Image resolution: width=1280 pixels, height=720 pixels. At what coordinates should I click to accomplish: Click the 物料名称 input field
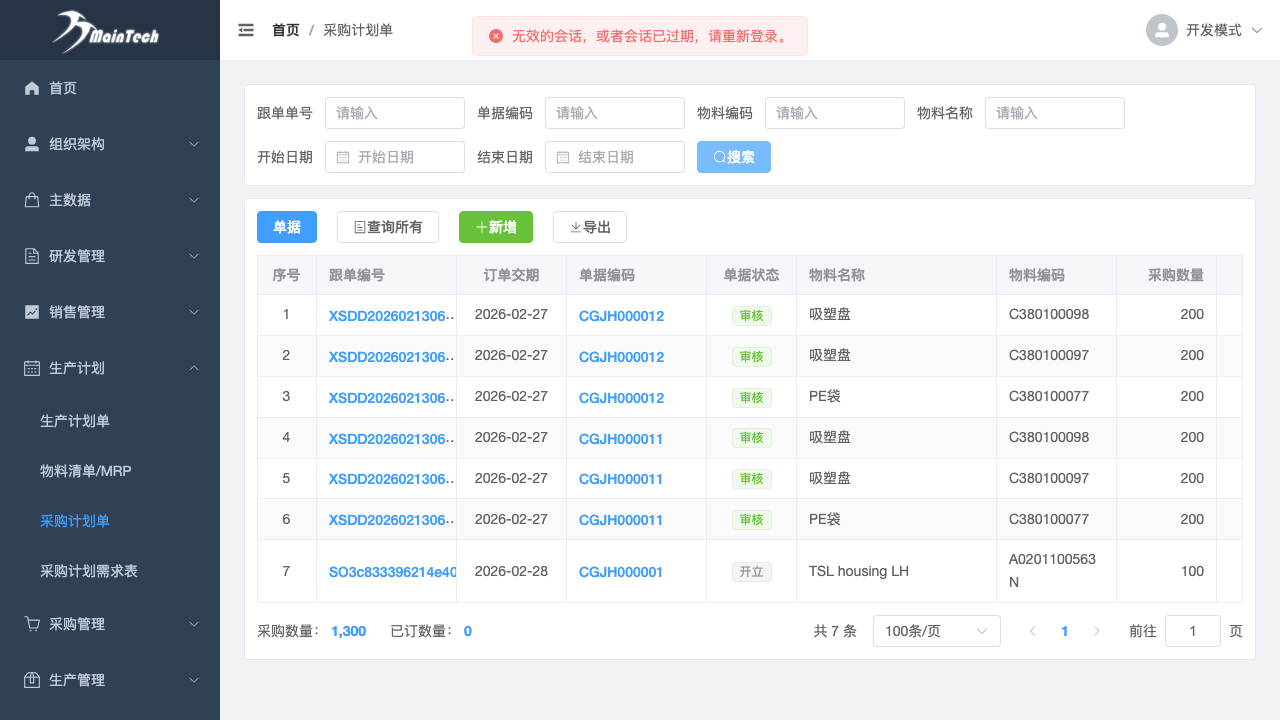(1054, 113)
